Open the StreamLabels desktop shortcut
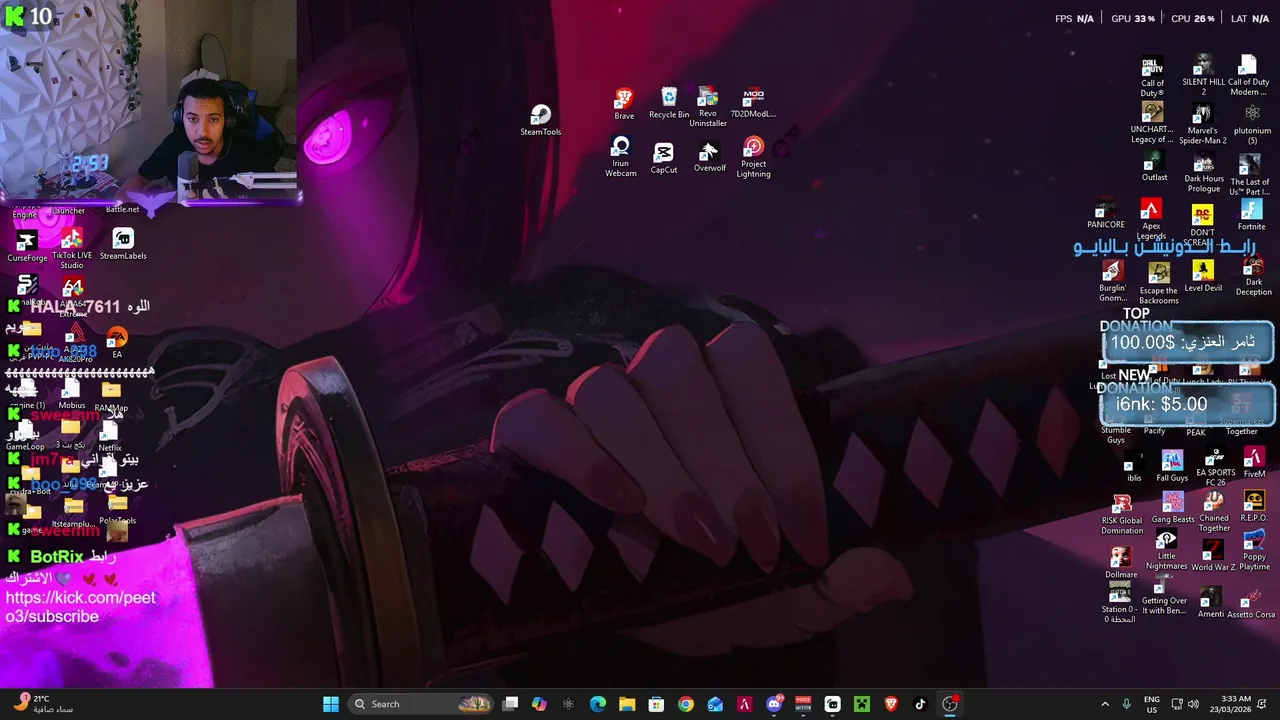 pyautogui.click(x=123, y=244)
